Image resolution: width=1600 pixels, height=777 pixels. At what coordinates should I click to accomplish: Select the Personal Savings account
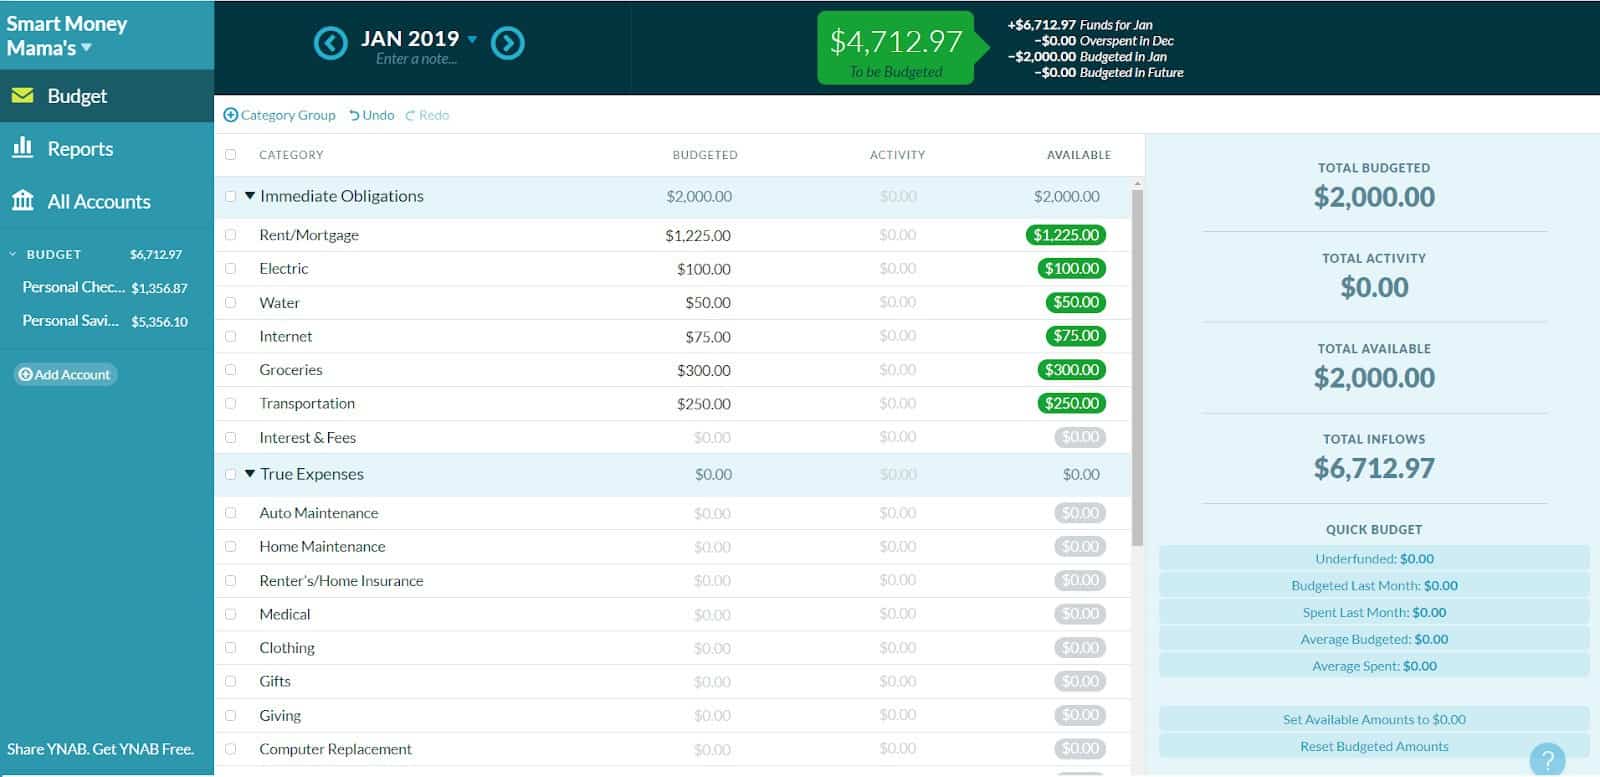point(105,321)
